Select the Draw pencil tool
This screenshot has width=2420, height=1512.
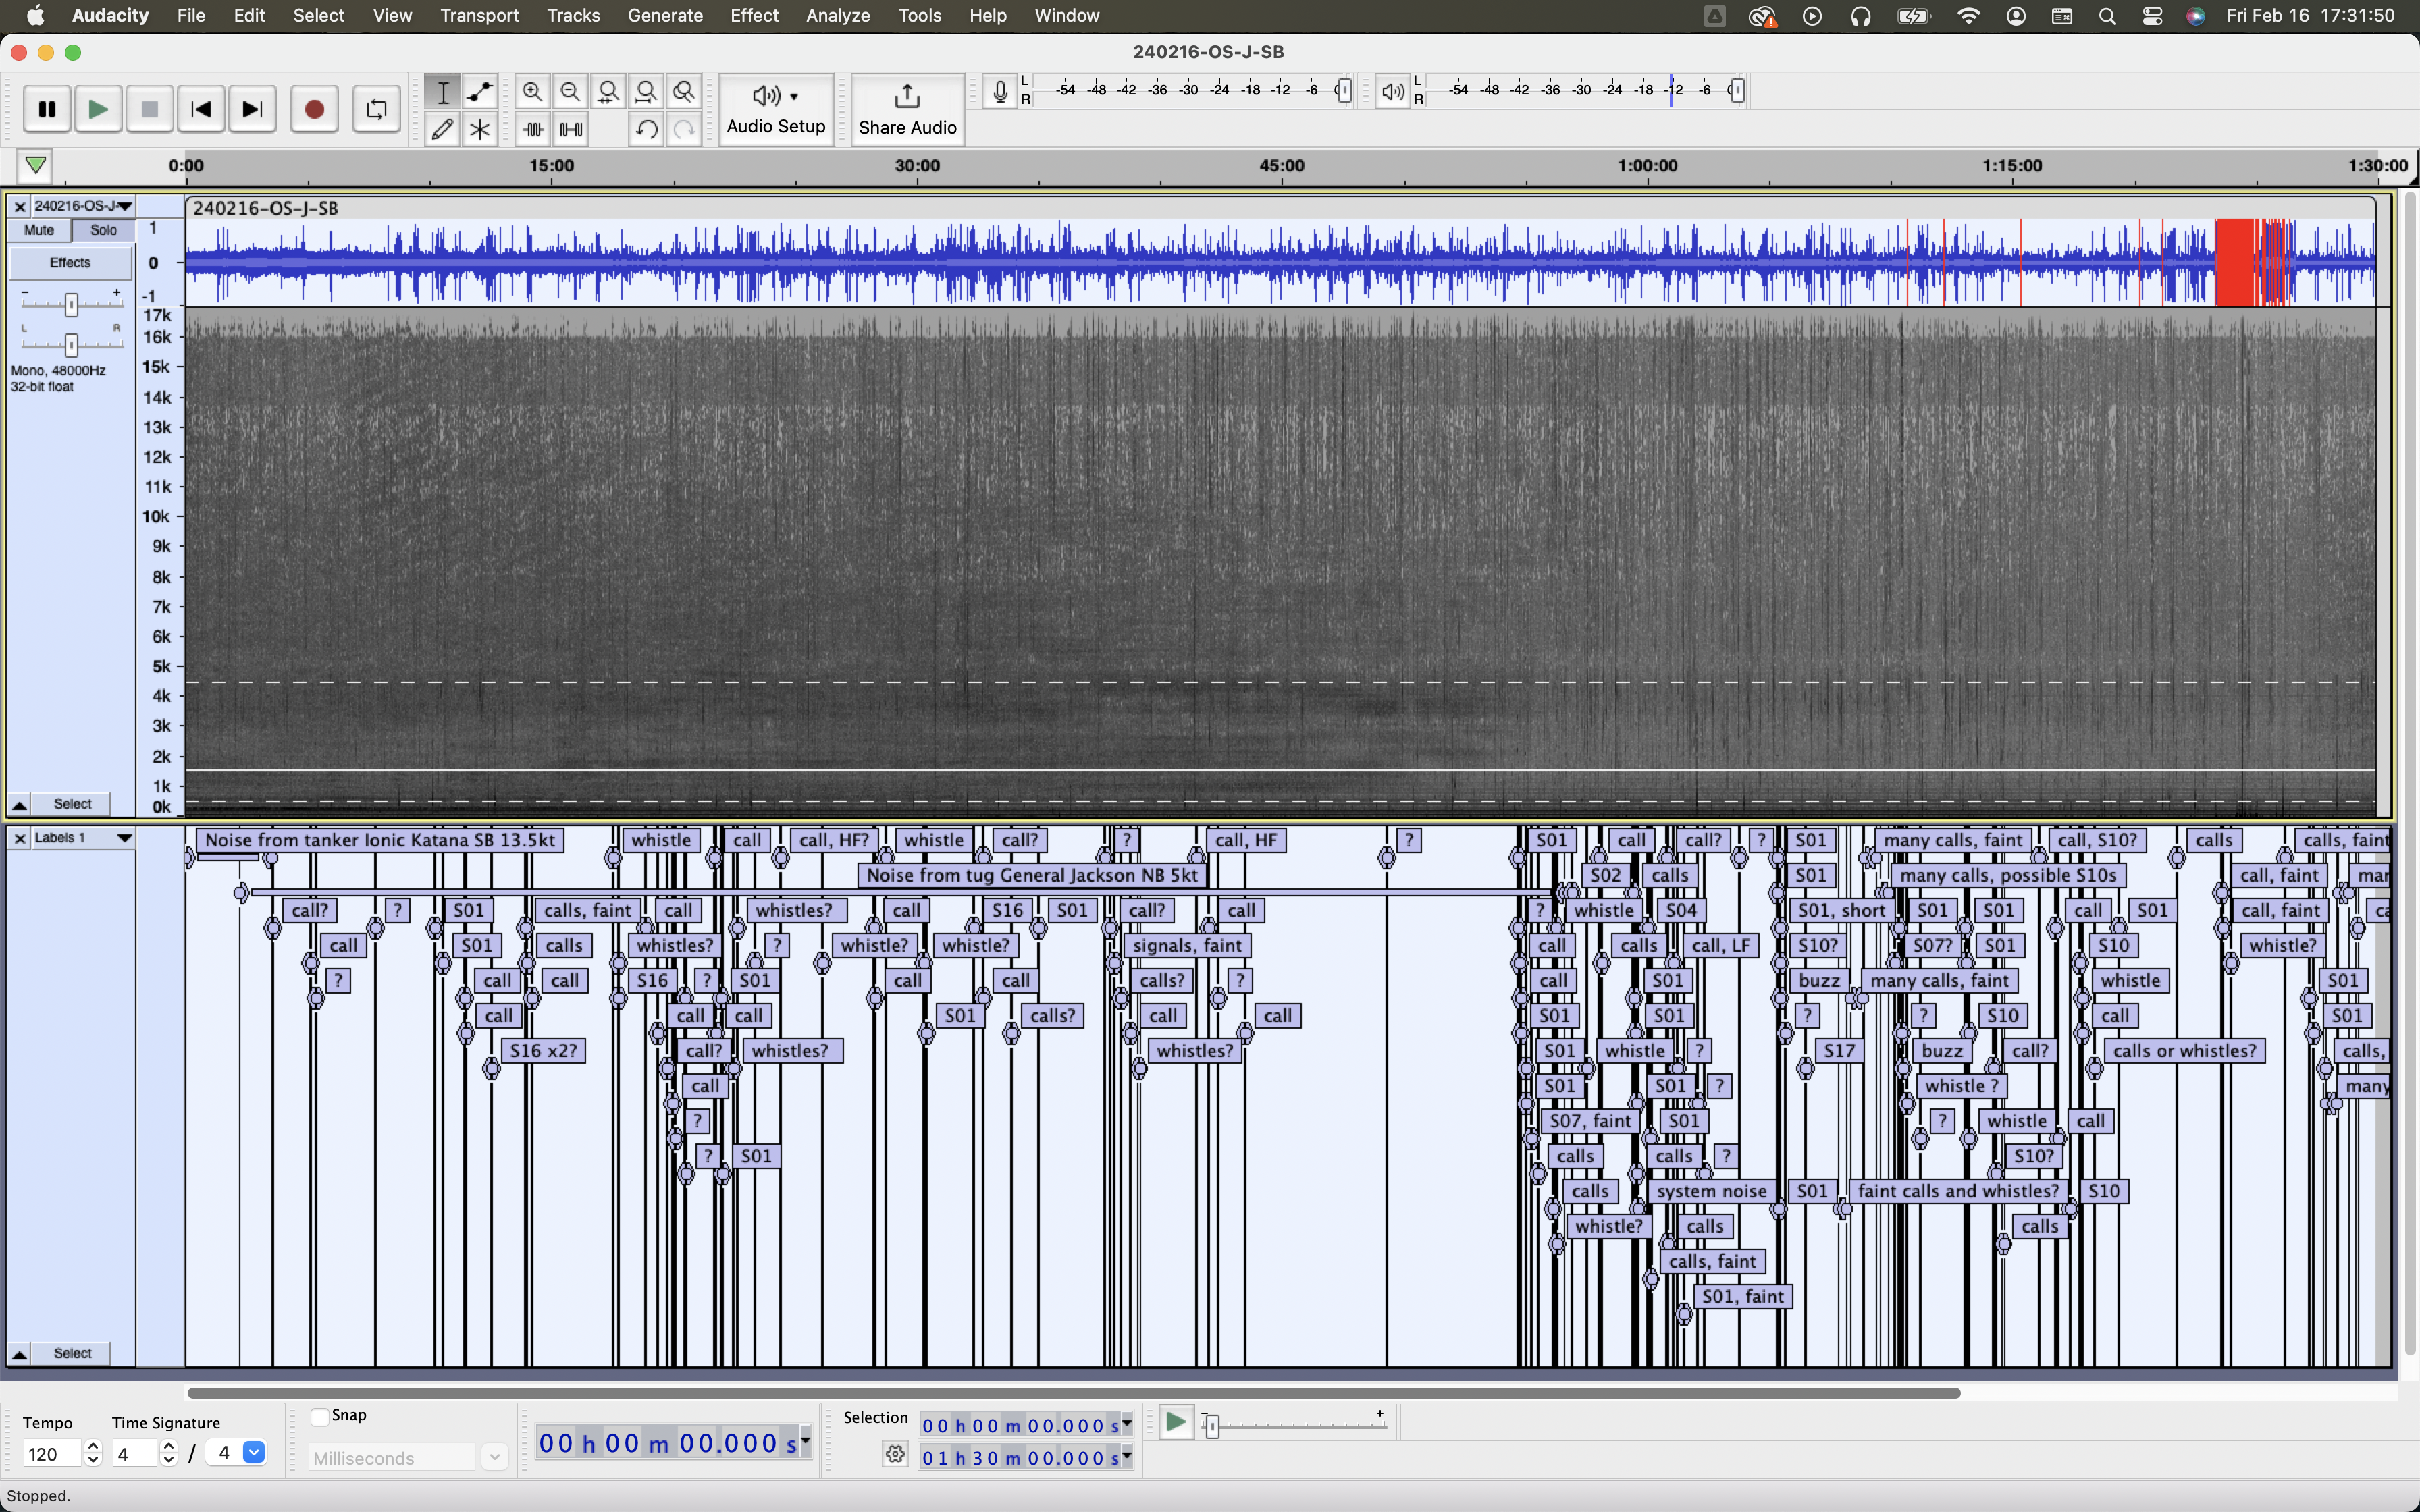click(x=442, y=129)
